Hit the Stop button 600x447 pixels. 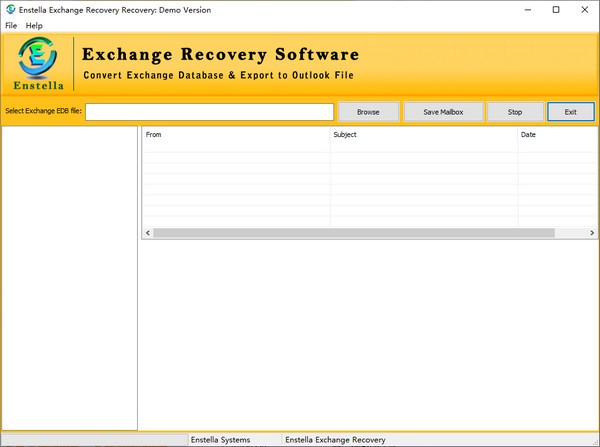(x=515, y=112)
